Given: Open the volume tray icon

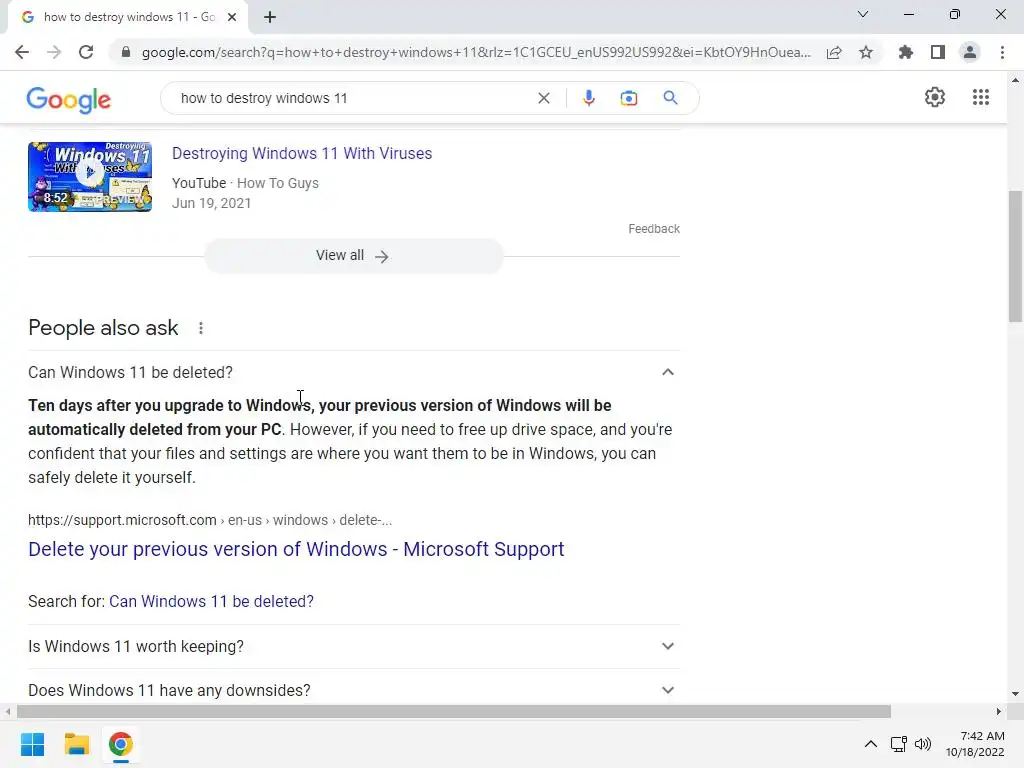Looking at the screenshot, I should click(x=923, y=743).
